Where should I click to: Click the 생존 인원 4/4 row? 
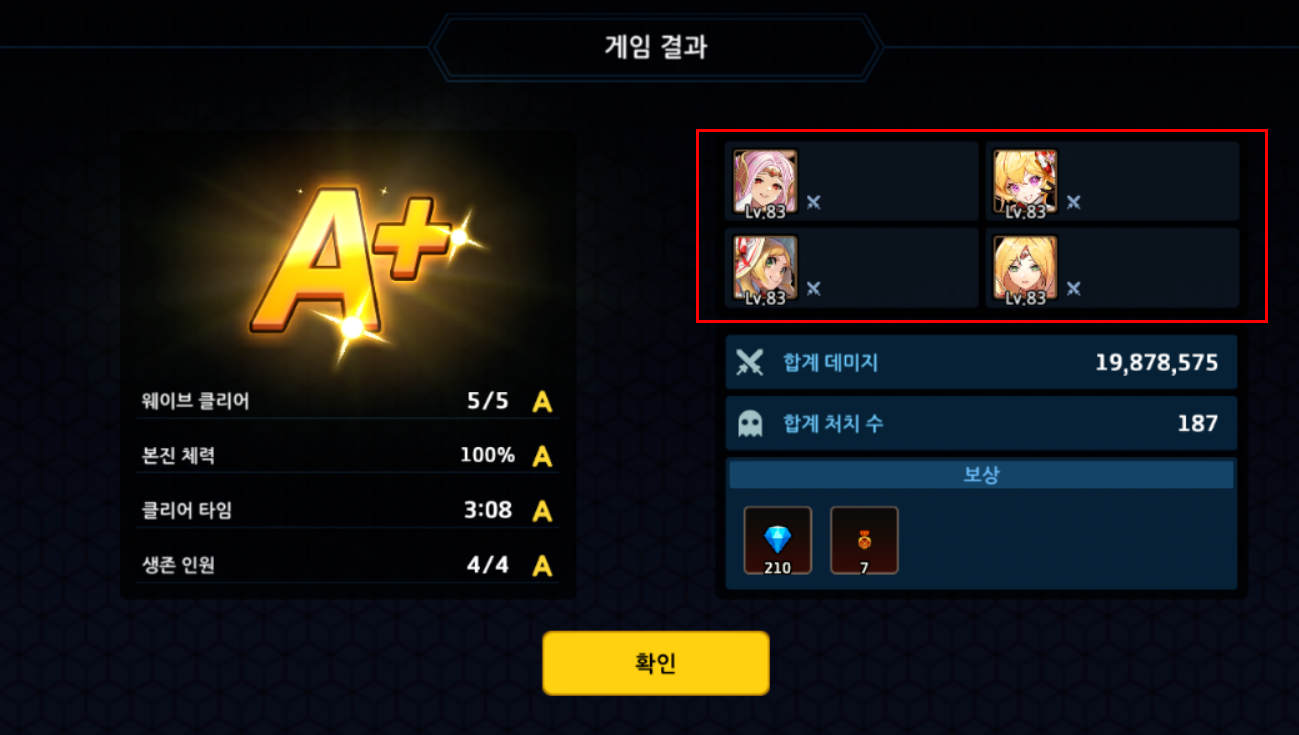pyautogui.click(x=348, y=566)
